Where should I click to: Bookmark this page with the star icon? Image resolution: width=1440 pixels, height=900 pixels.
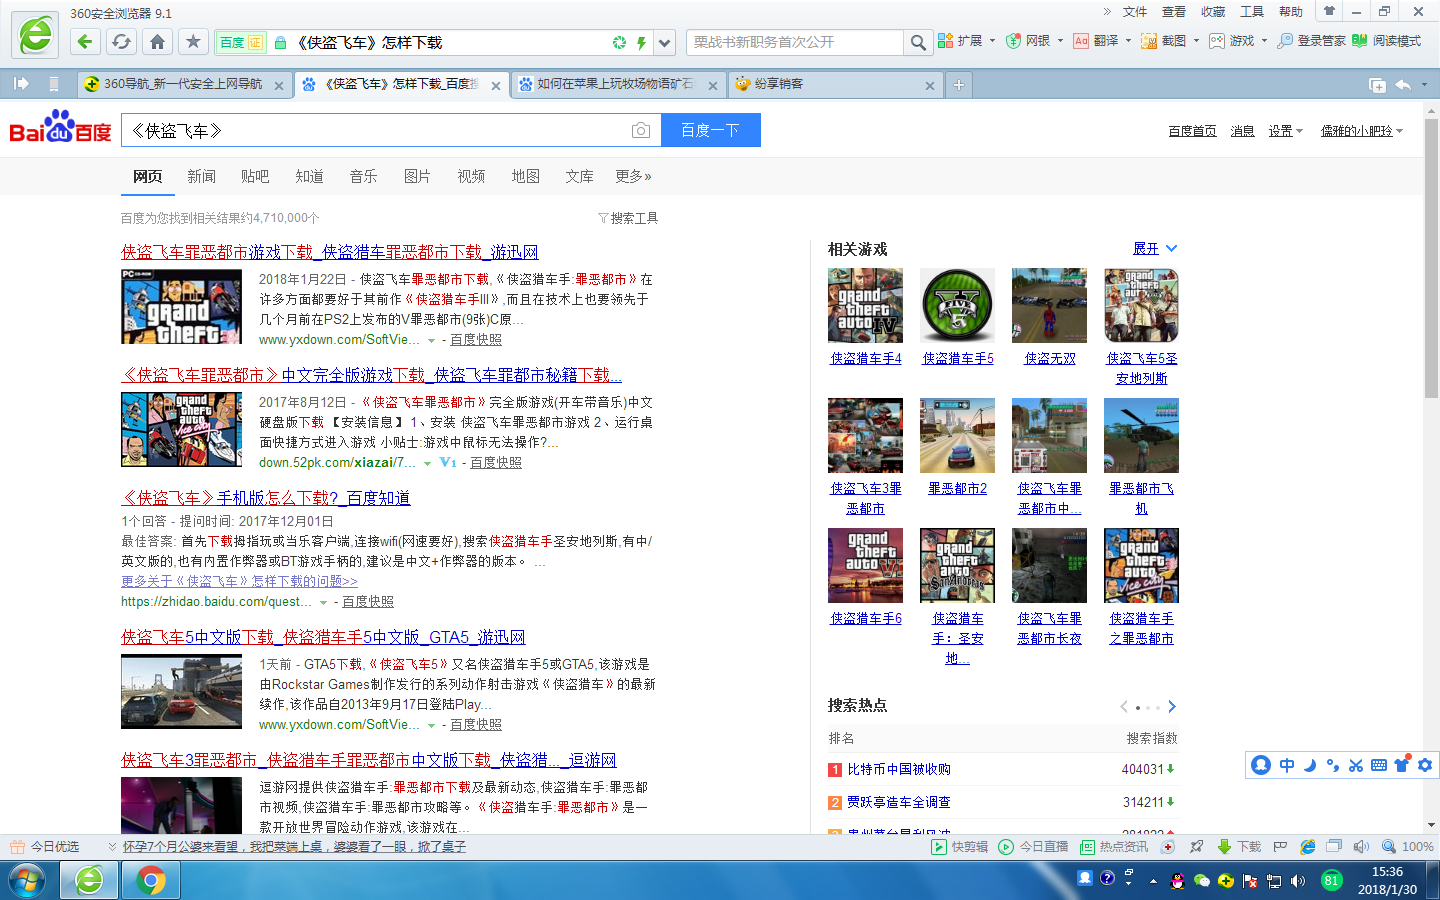click(193, 42)
